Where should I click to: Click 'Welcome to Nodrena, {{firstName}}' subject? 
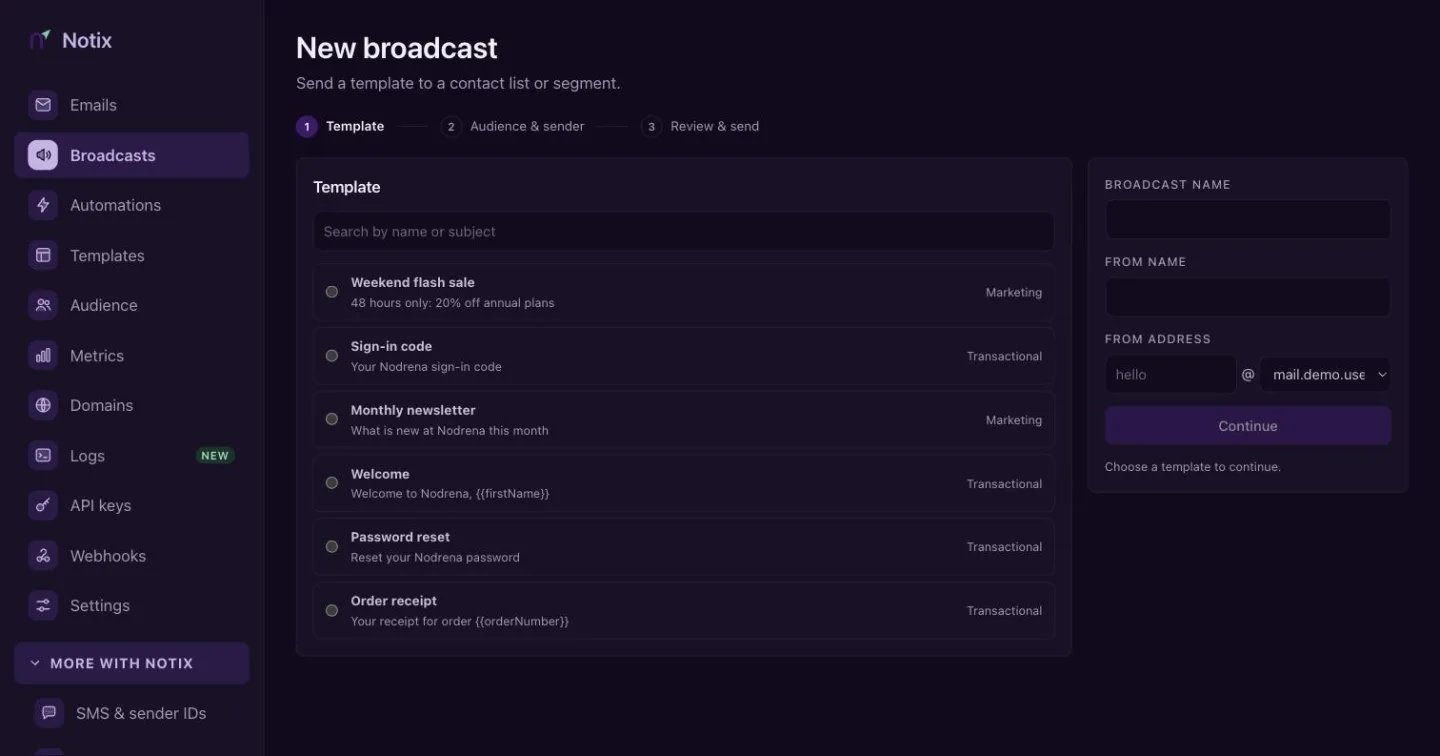pyautogui.click(x=450, y=494)
